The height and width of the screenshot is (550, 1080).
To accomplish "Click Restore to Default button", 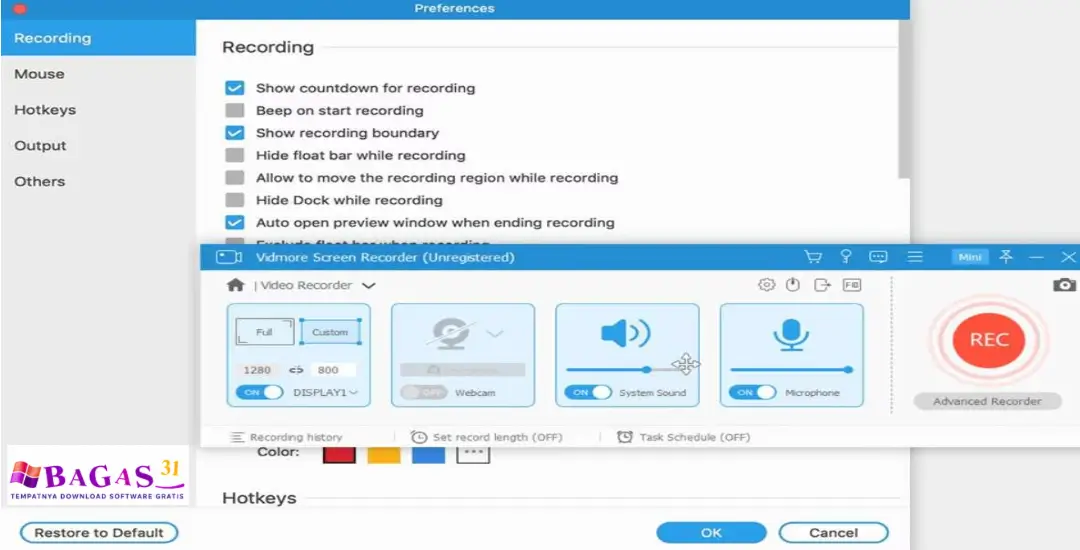I will pyautogui.click(x=99, y=533).
